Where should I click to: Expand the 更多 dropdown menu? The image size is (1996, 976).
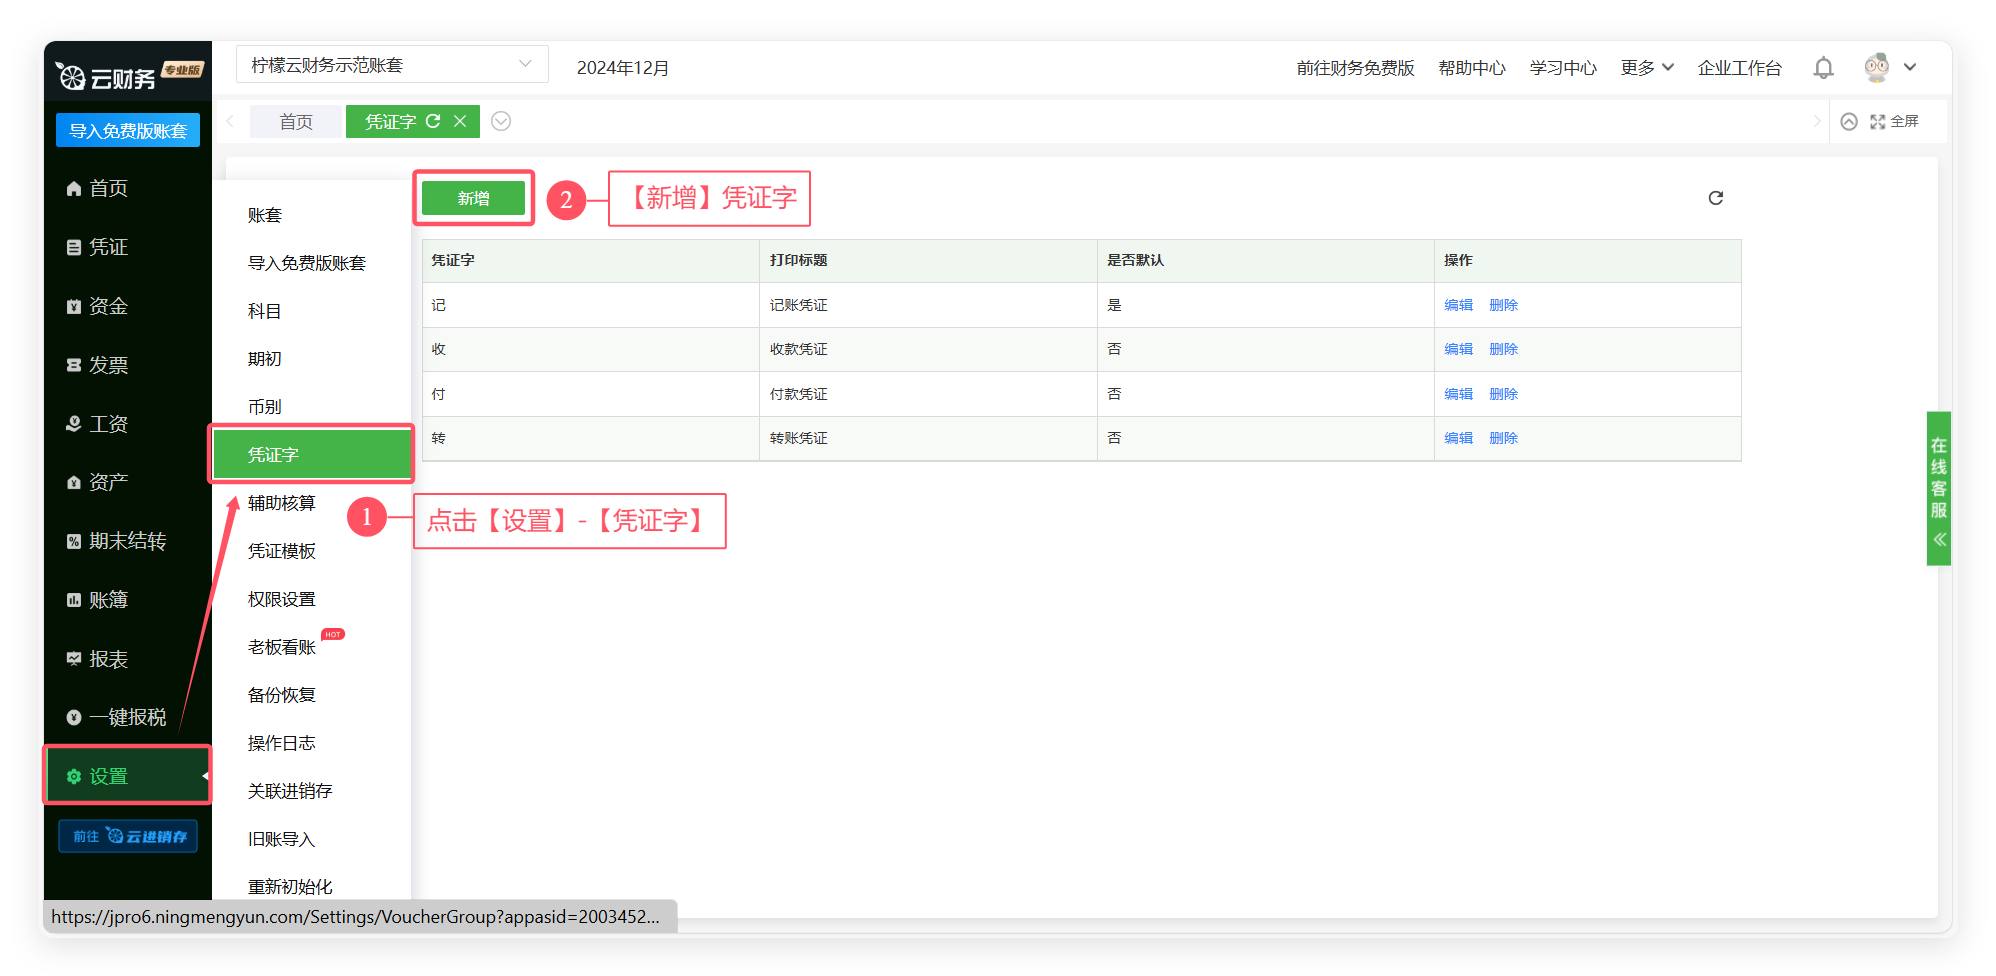click(x=1646, y=68)
